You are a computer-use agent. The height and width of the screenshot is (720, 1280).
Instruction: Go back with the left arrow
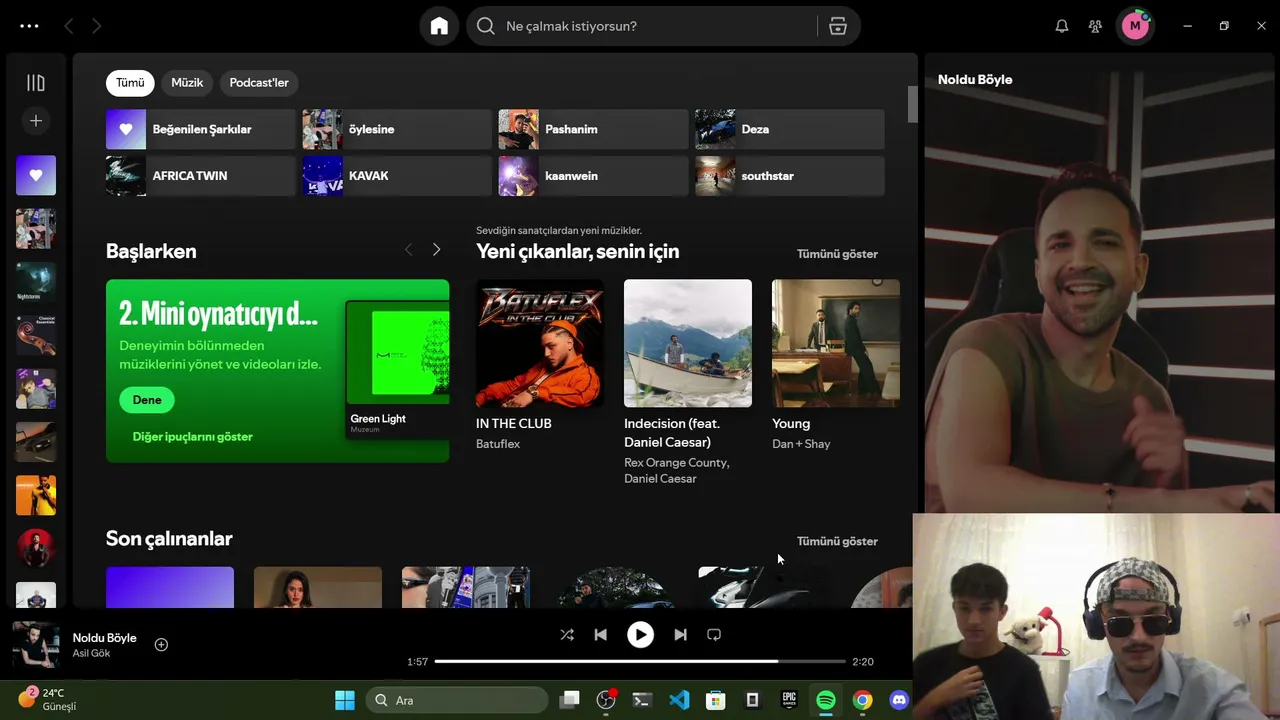tap(68, 26)
